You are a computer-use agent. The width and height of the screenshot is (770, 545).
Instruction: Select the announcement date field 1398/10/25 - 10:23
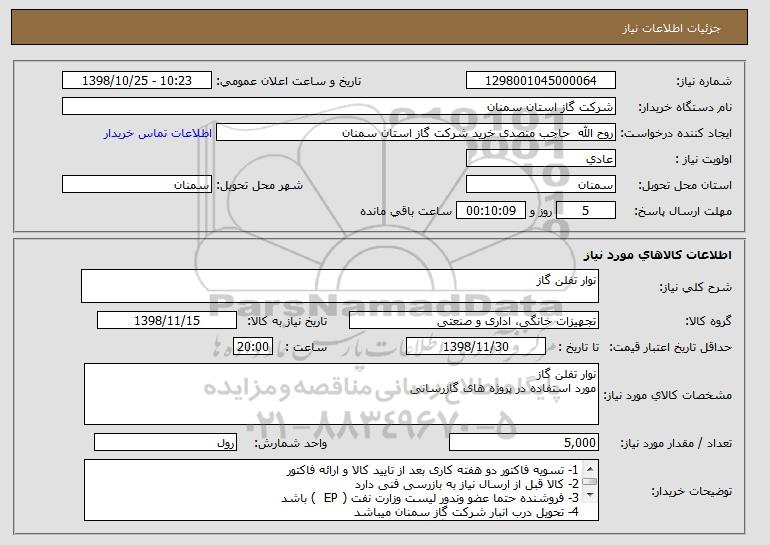pos(137,81)
